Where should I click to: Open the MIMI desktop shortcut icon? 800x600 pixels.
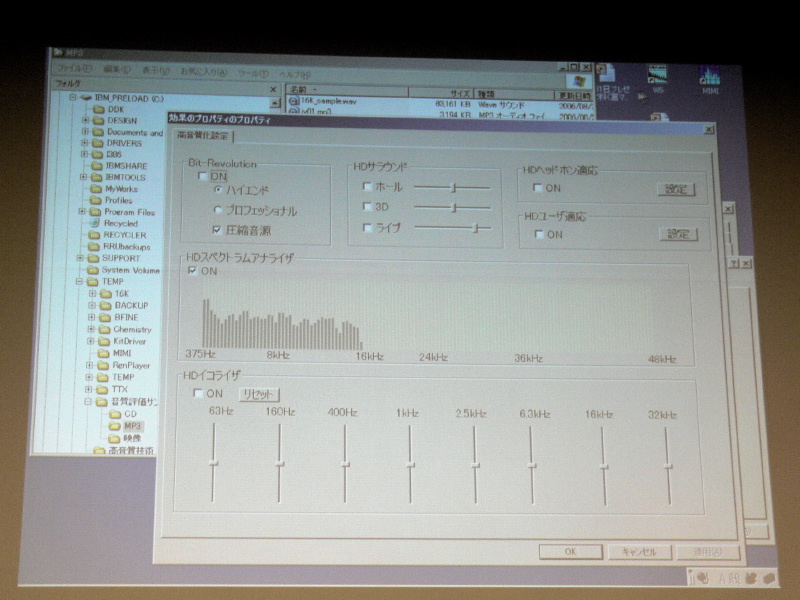[x=710, y=76]
